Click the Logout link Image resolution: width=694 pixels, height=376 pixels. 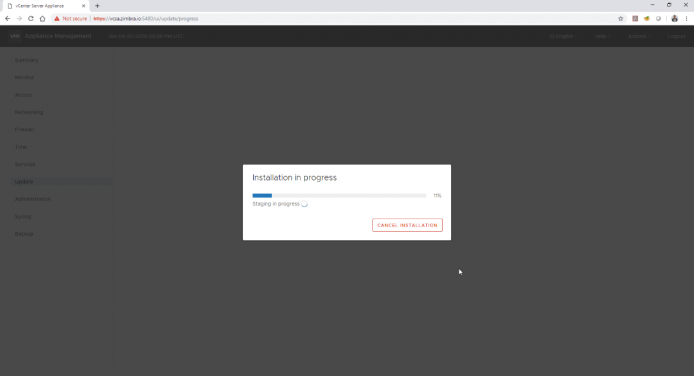[x=676, y=36]
